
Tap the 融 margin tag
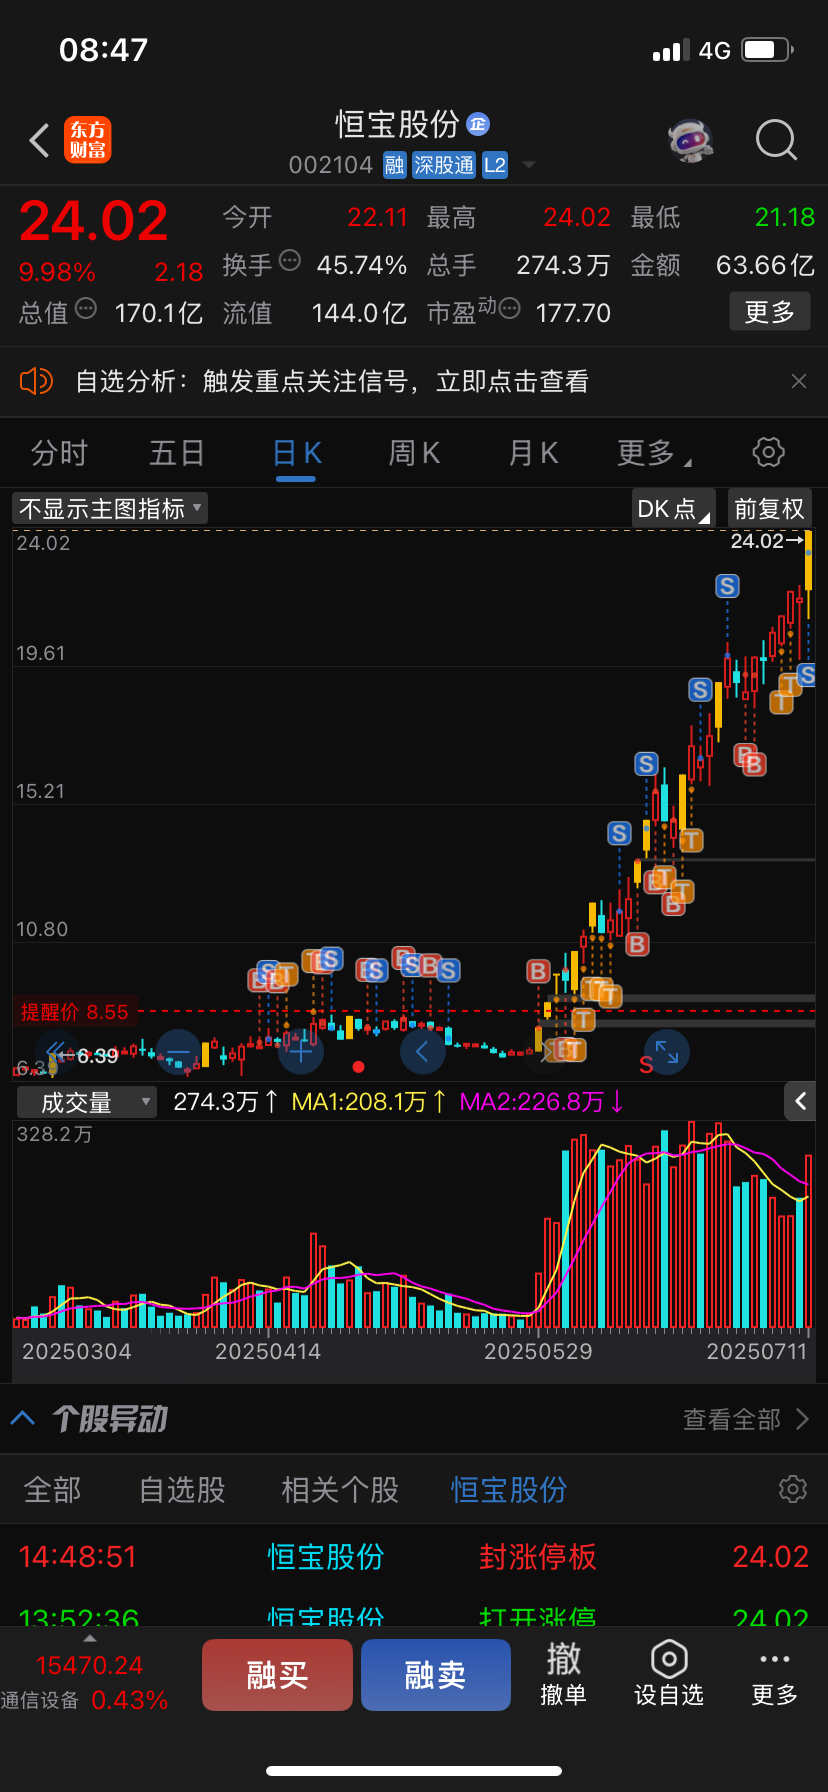coord(395,165)
